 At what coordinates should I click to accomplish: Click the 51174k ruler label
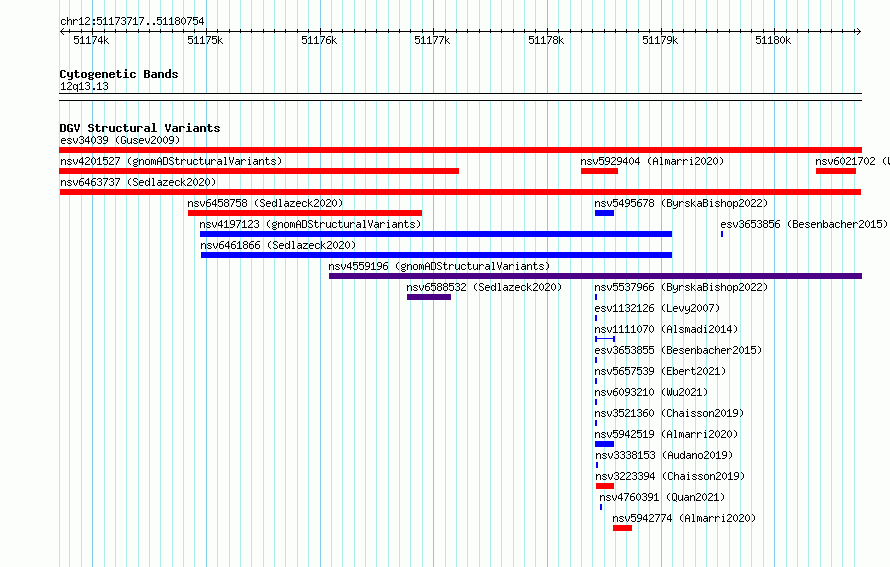[x=91, y=40]
